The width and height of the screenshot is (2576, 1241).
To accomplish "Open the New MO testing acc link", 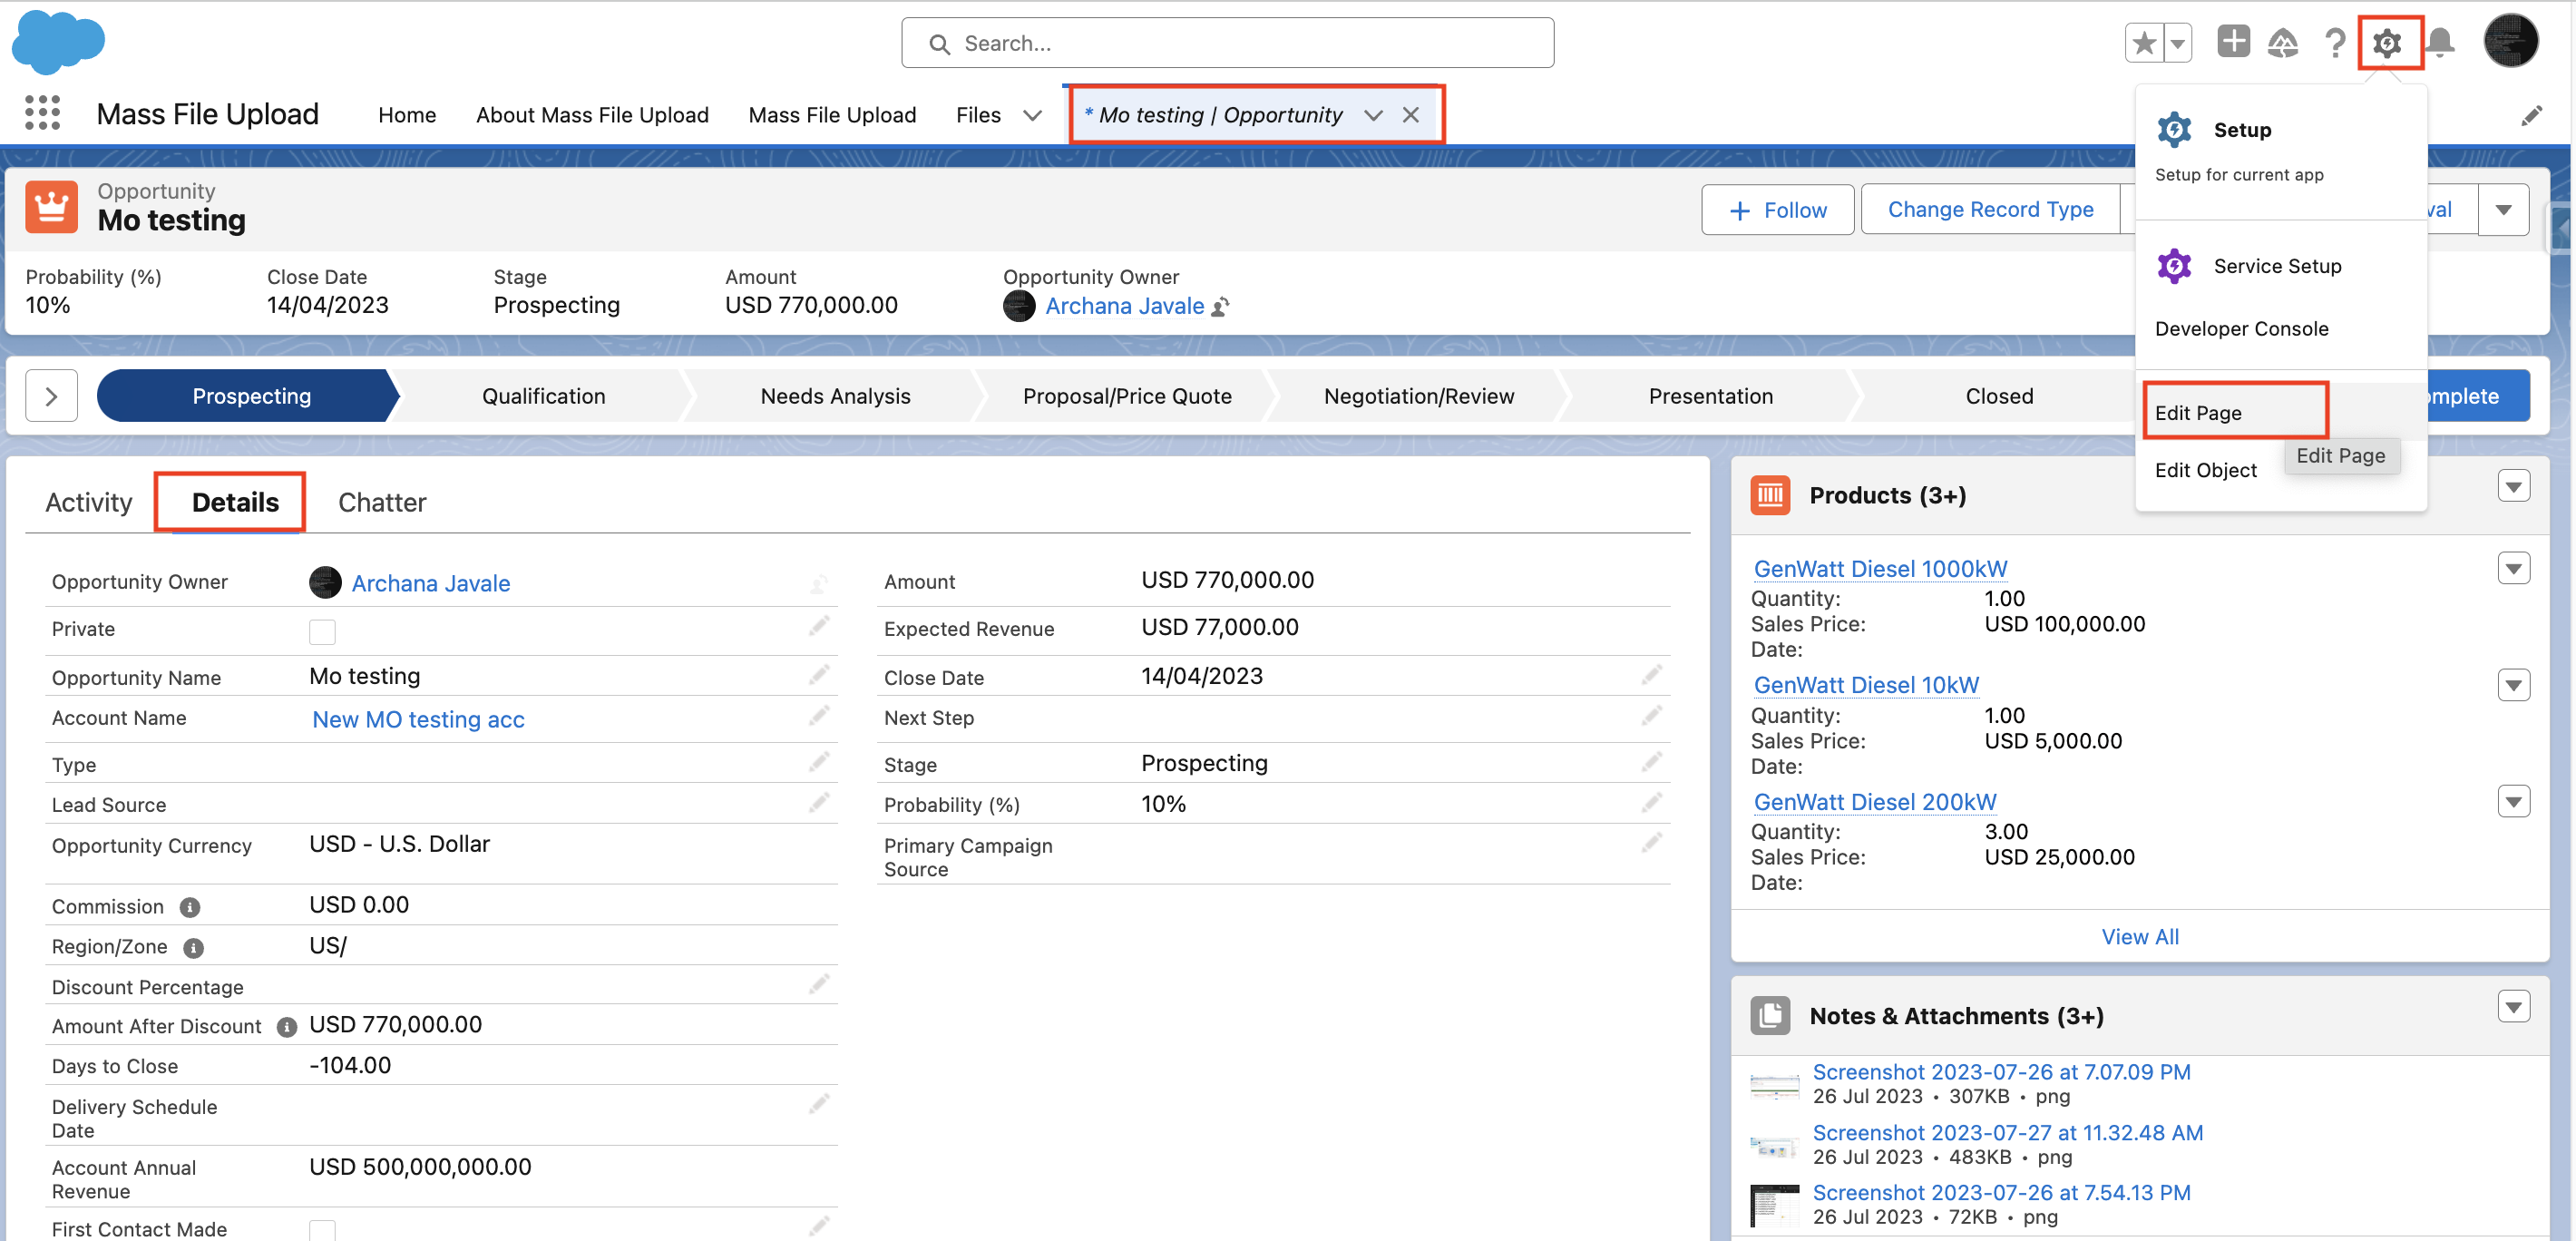I will click(418, 720).
